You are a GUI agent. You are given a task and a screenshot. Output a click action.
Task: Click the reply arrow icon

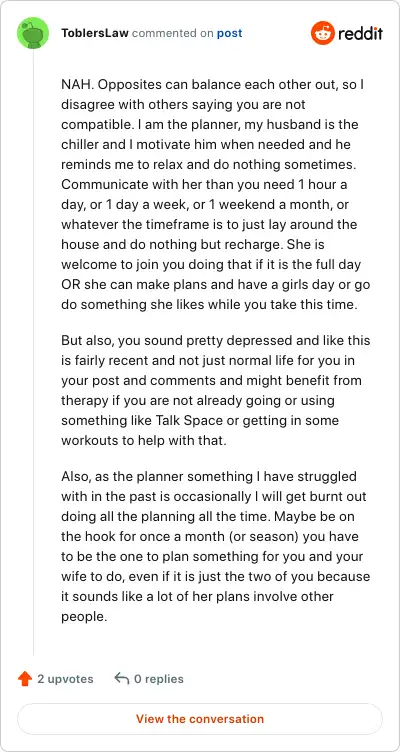tap(122, 679)
